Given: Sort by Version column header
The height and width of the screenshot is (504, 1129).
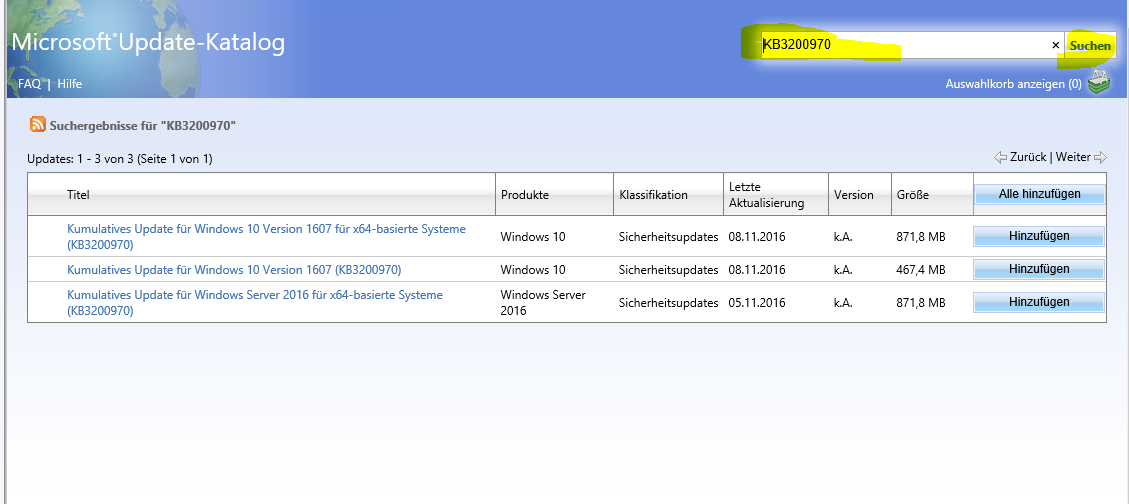Looking at the screenshot, I should pyautogui.click(x=853, y=194).
